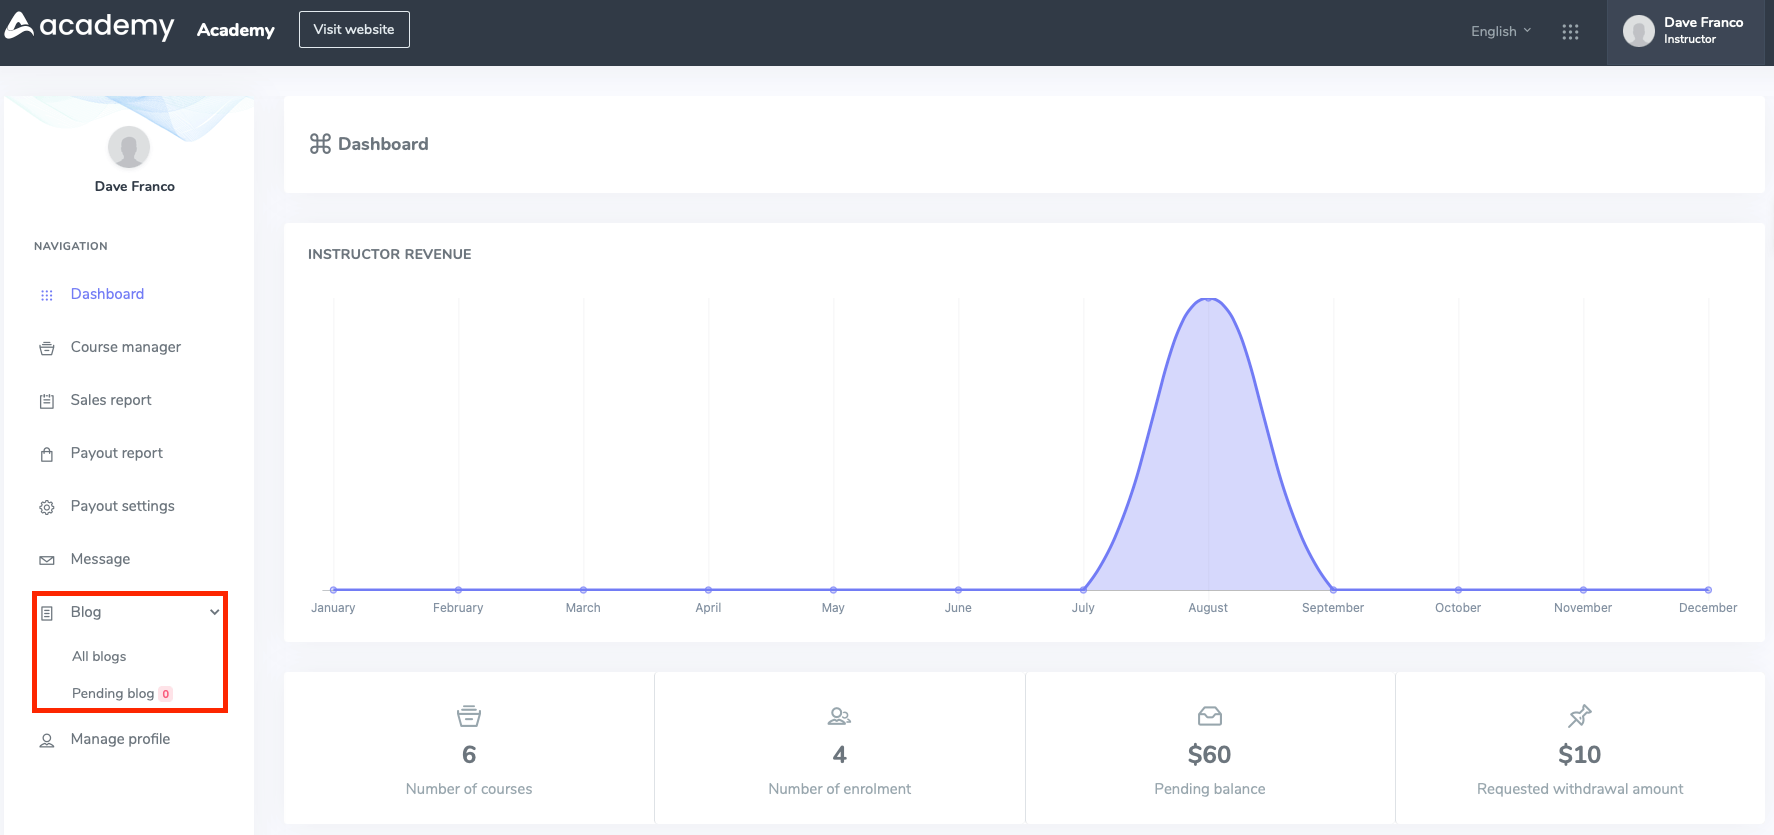Click the Payout settings gear icon
Viewport: 1774px width, 835px height.
47,507
